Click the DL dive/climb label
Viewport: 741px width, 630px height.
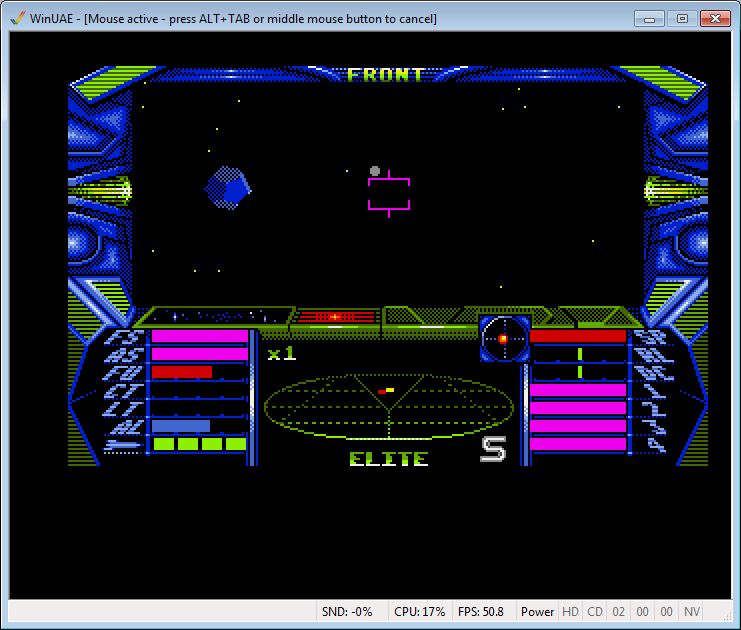(654, 372)
